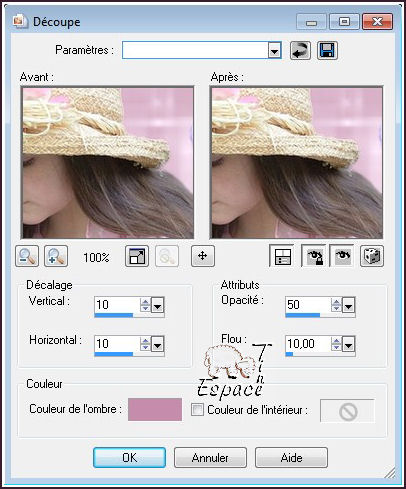
Task: Zoom in the preview with the plus magnifier
Action: point(56,256)
